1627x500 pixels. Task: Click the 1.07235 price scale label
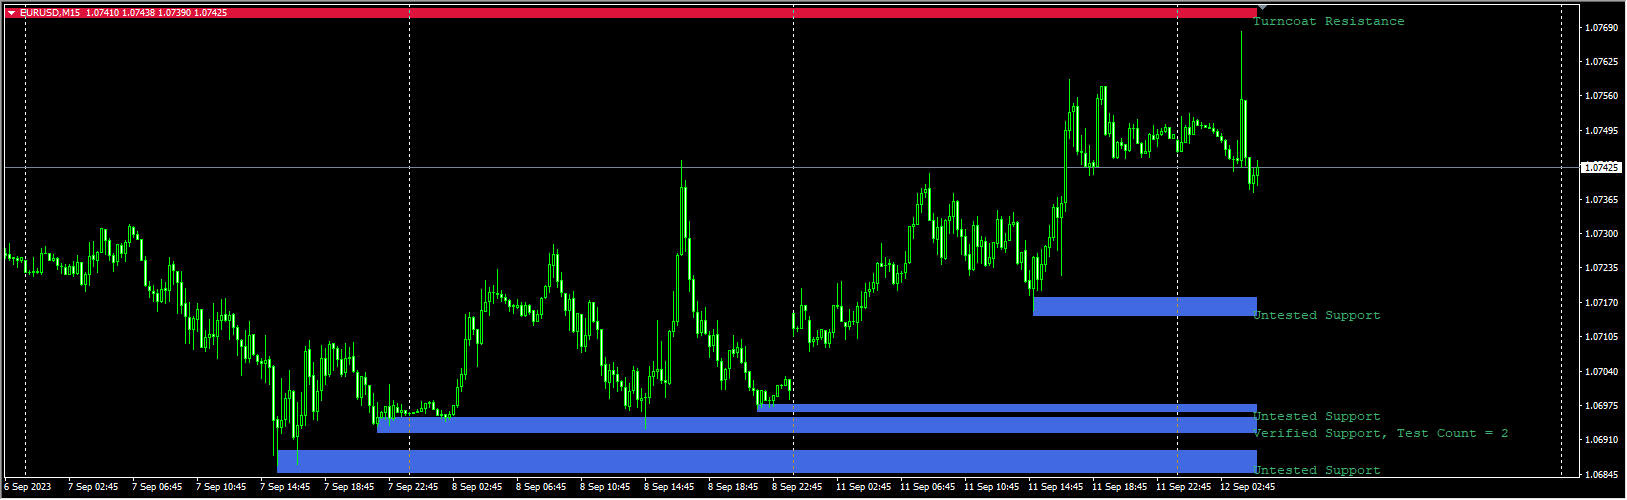(1603, 268)
